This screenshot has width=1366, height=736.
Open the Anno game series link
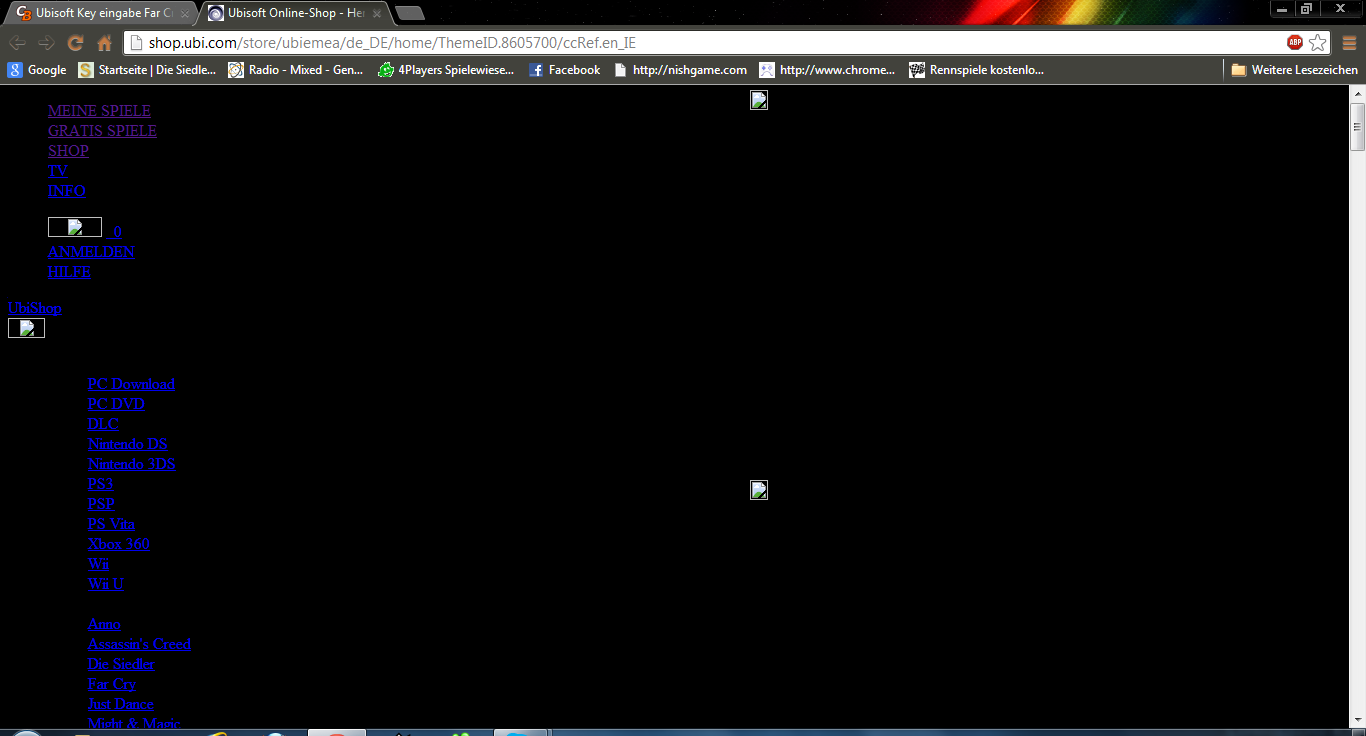pyautogui.click(x=104, y=624)
